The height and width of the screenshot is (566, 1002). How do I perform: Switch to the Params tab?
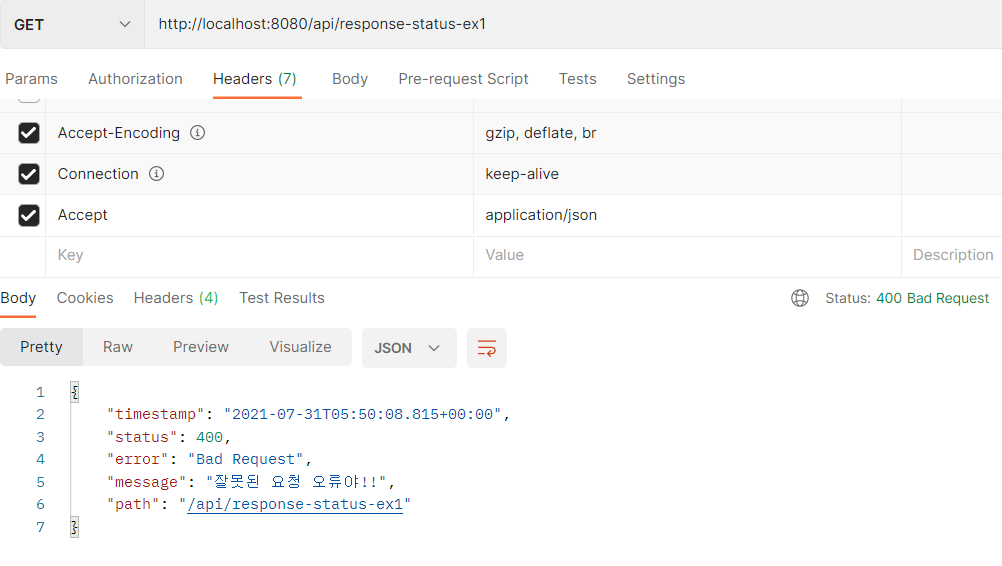click(31, 79)
